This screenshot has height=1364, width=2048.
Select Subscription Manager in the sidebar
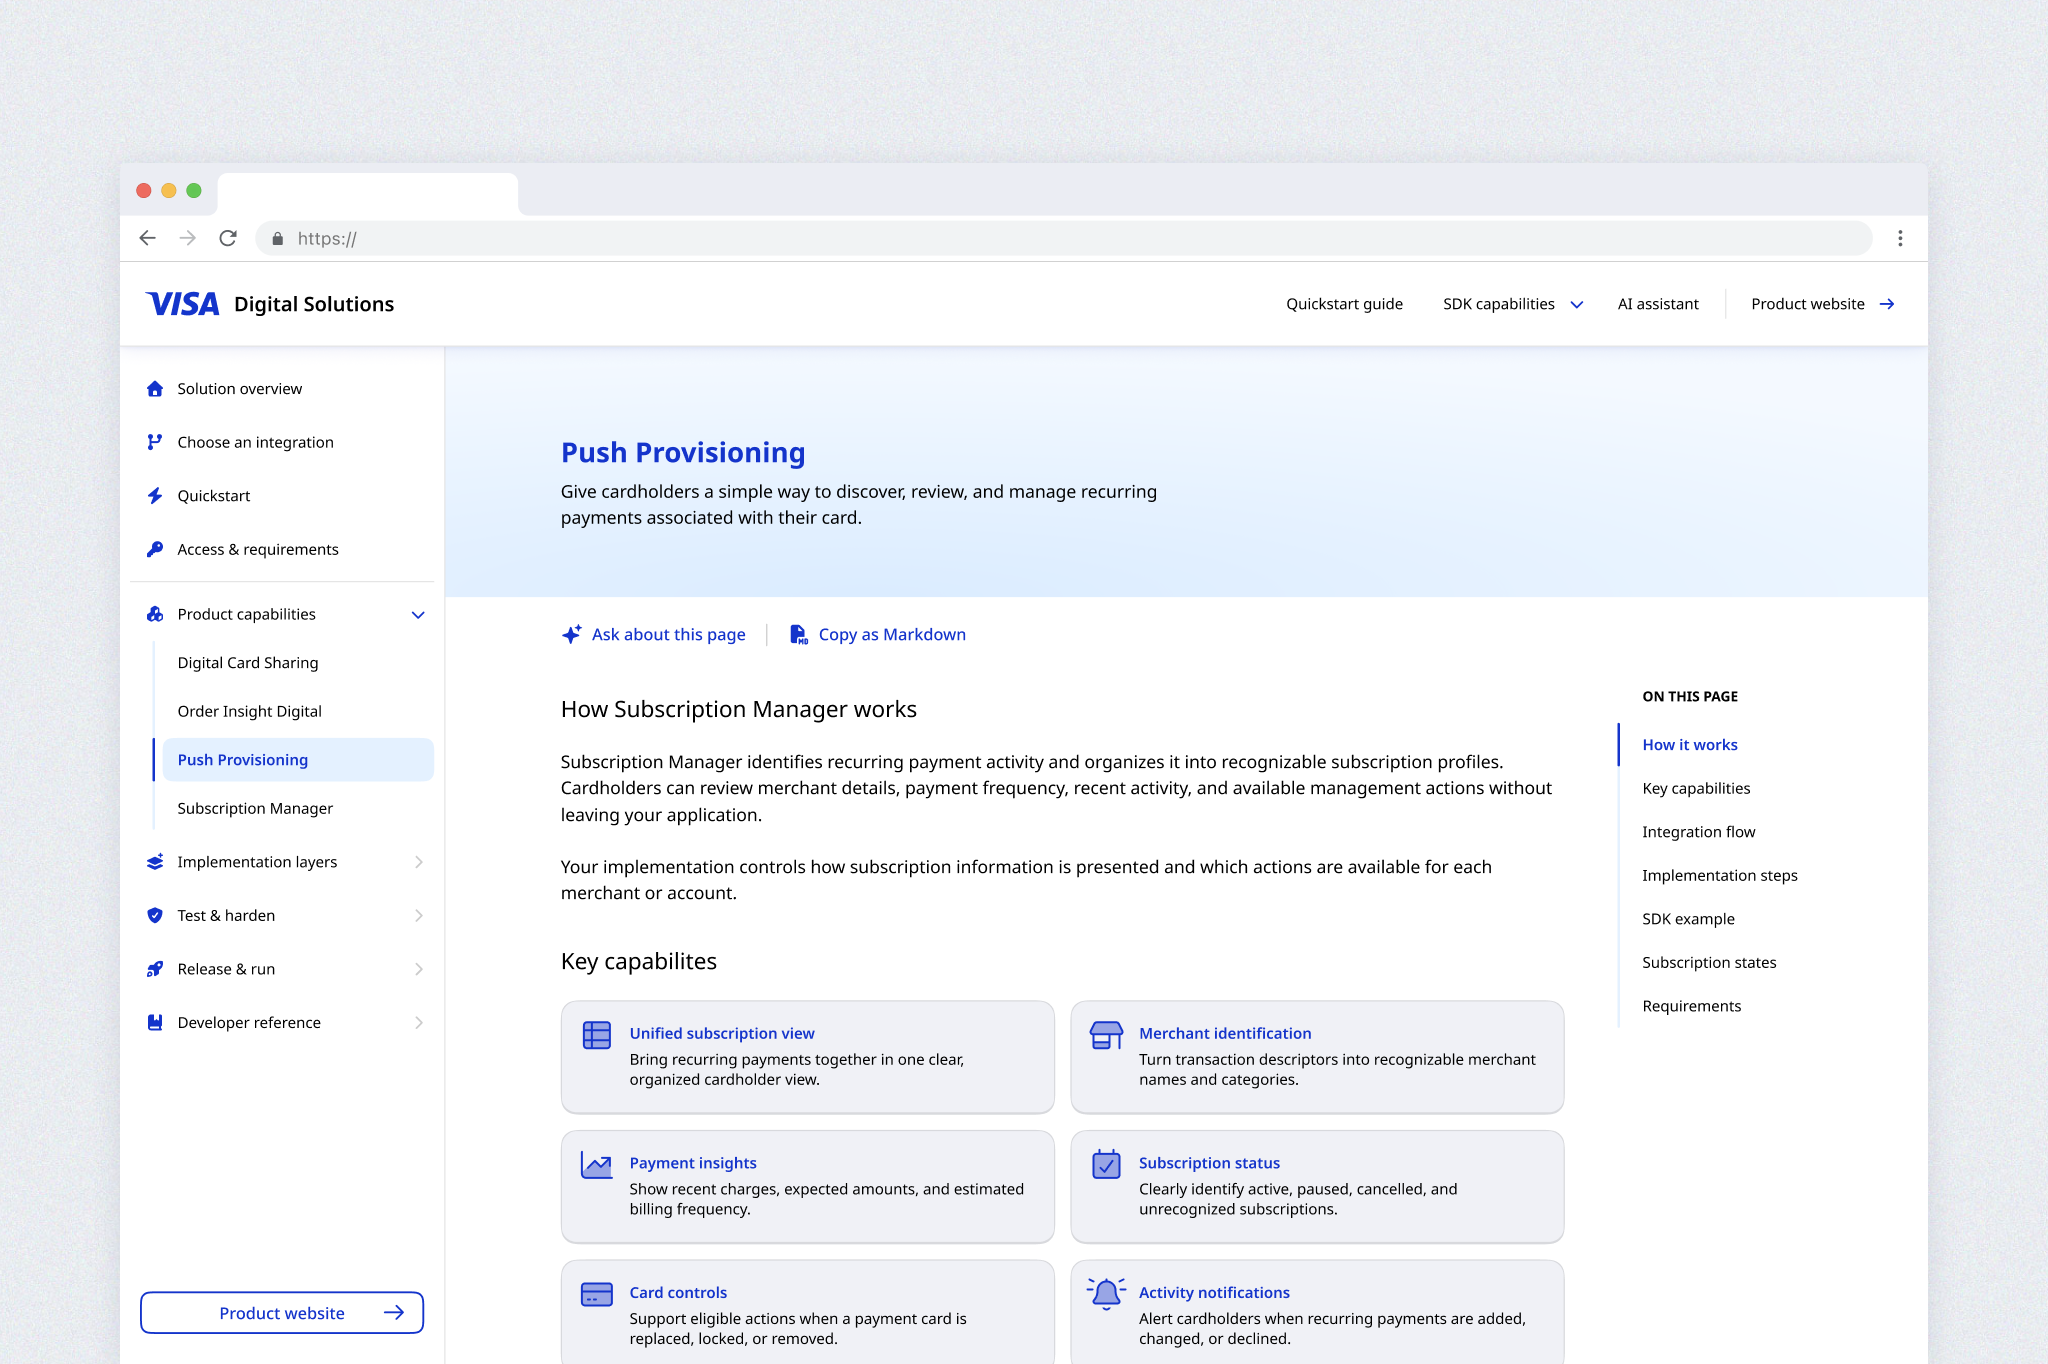[x=255, y=808]
